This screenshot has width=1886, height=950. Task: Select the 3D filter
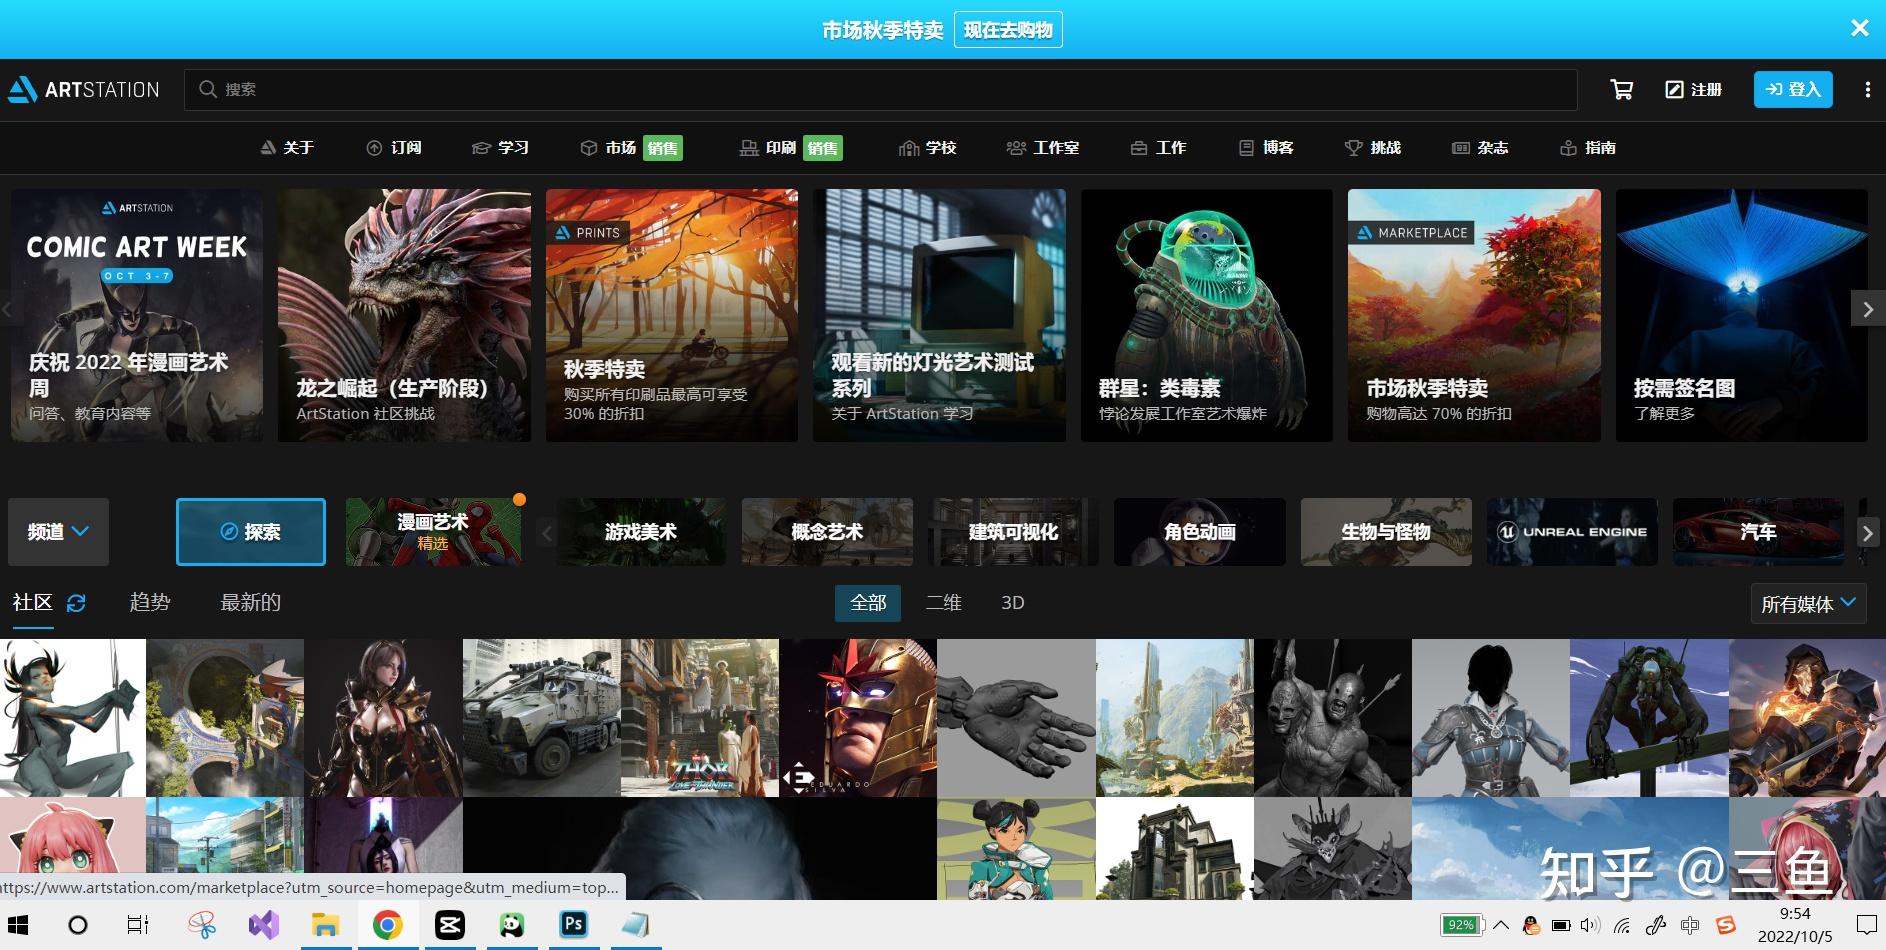click(1013, 603)
